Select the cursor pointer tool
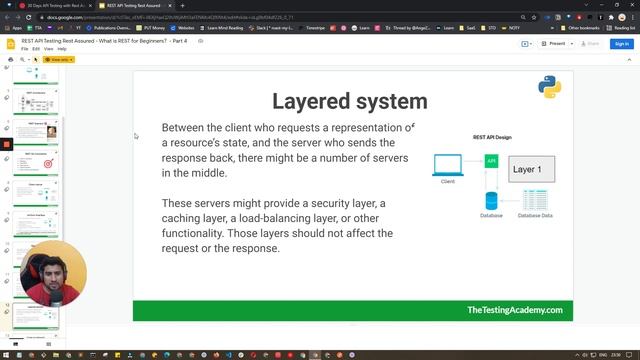This screenshot has width=640, height=360. (36, 60)
